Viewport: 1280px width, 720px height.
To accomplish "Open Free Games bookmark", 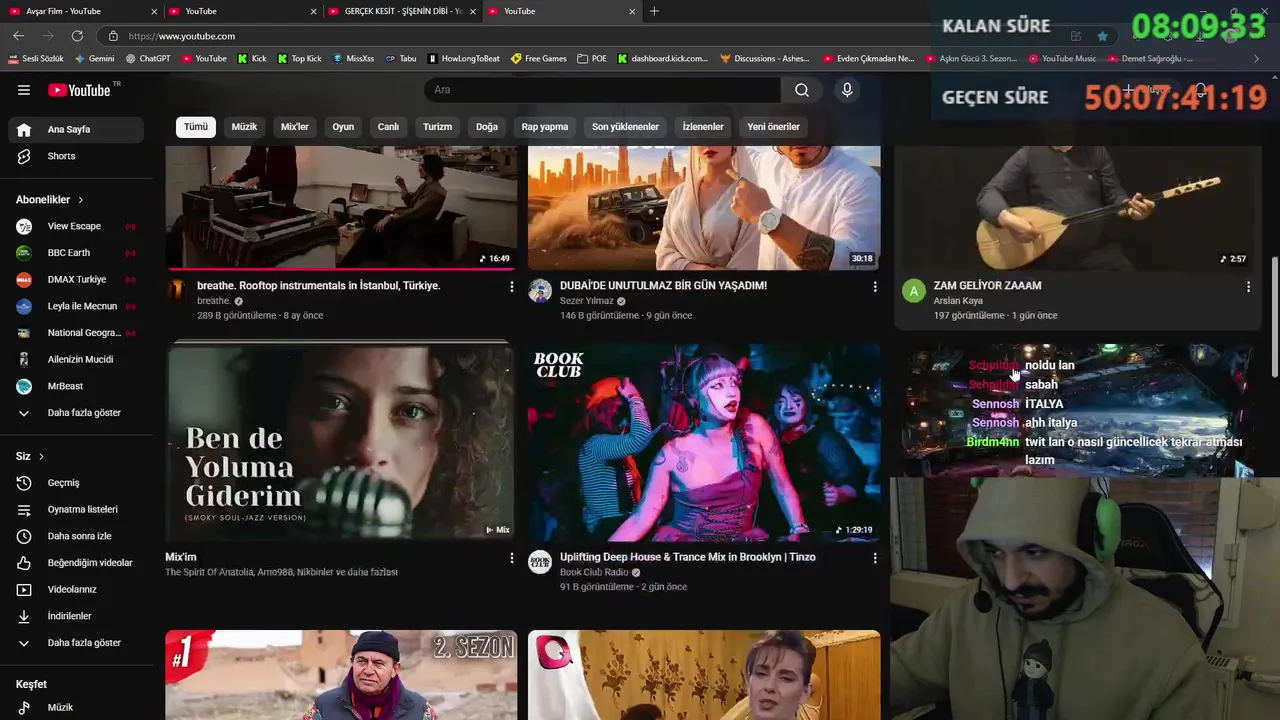I will 539,59.
